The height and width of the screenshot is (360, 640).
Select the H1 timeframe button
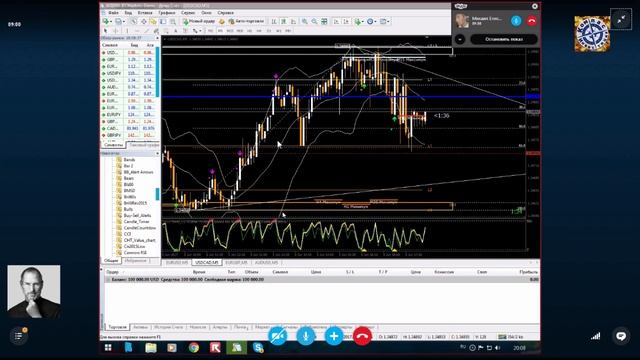click(250, 31)
